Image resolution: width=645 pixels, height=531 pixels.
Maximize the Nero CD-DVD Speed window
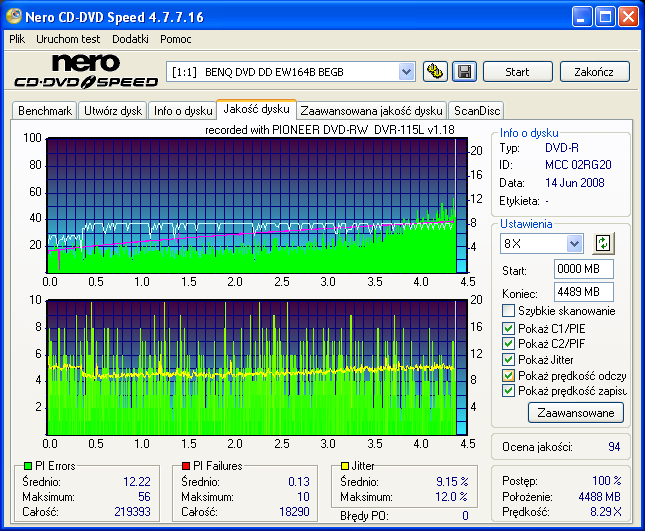[x=605, y=16]
